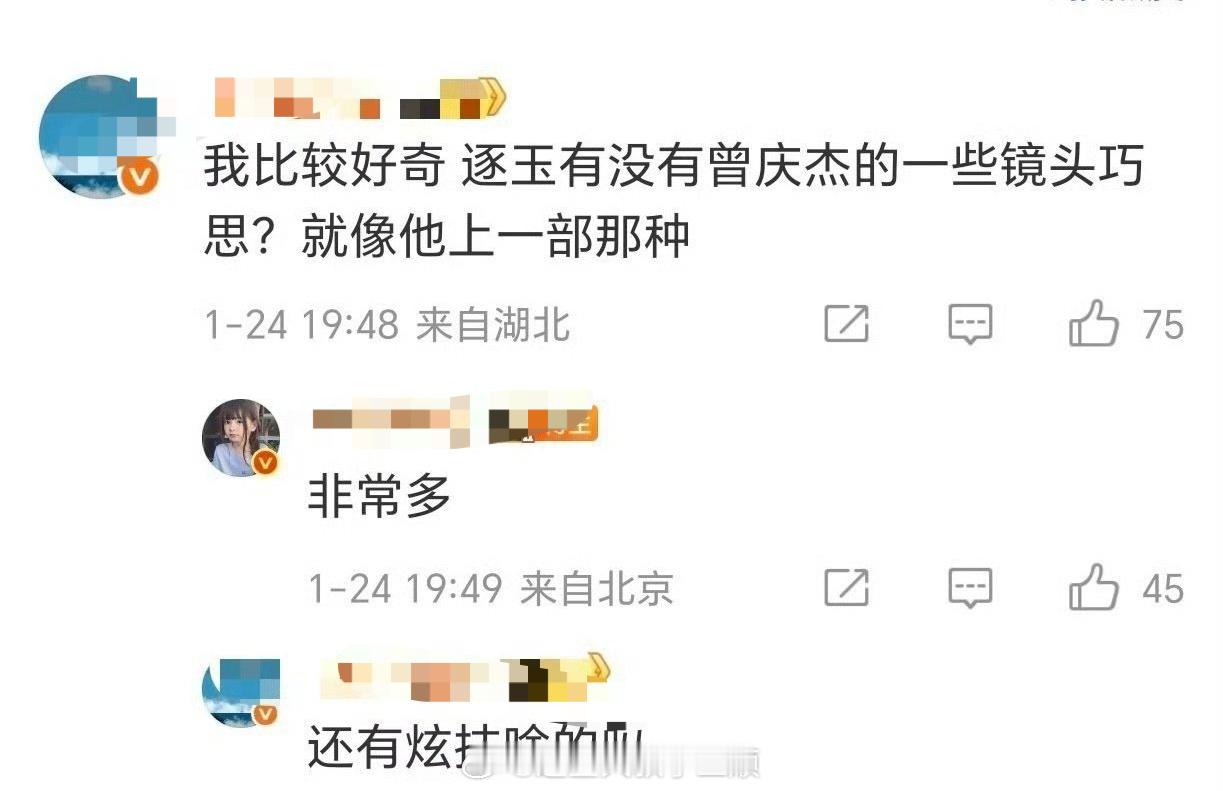
Task: Tap the verified V badge on the girl avatar
Action: tap(265, 463)
